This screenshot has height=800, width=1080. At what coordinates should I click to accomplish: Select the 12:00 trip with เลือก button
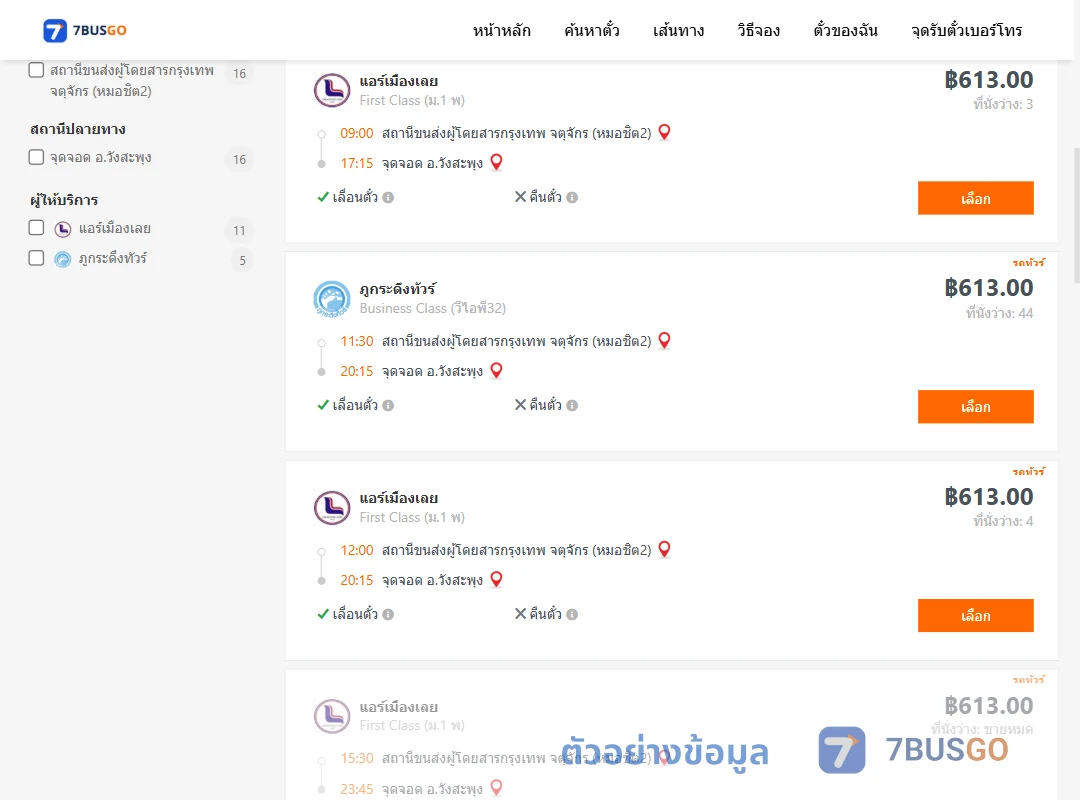point(975,615)
